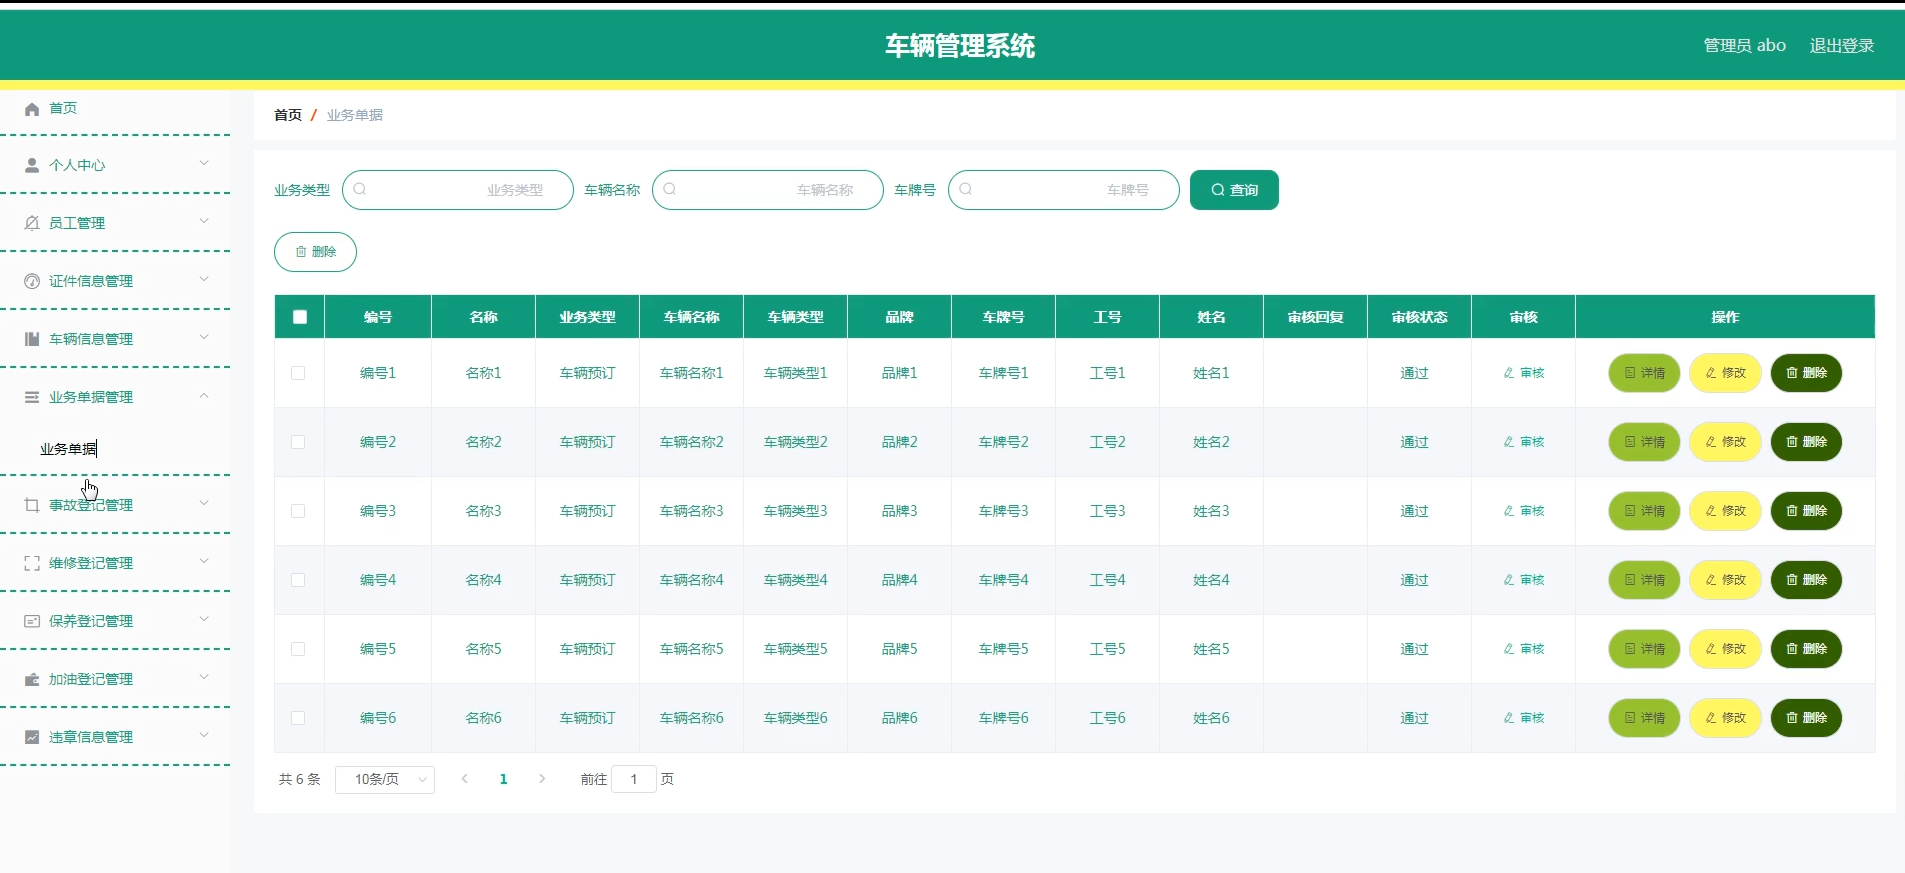Click the 车辆名称4 table cell

pos(691,580)
